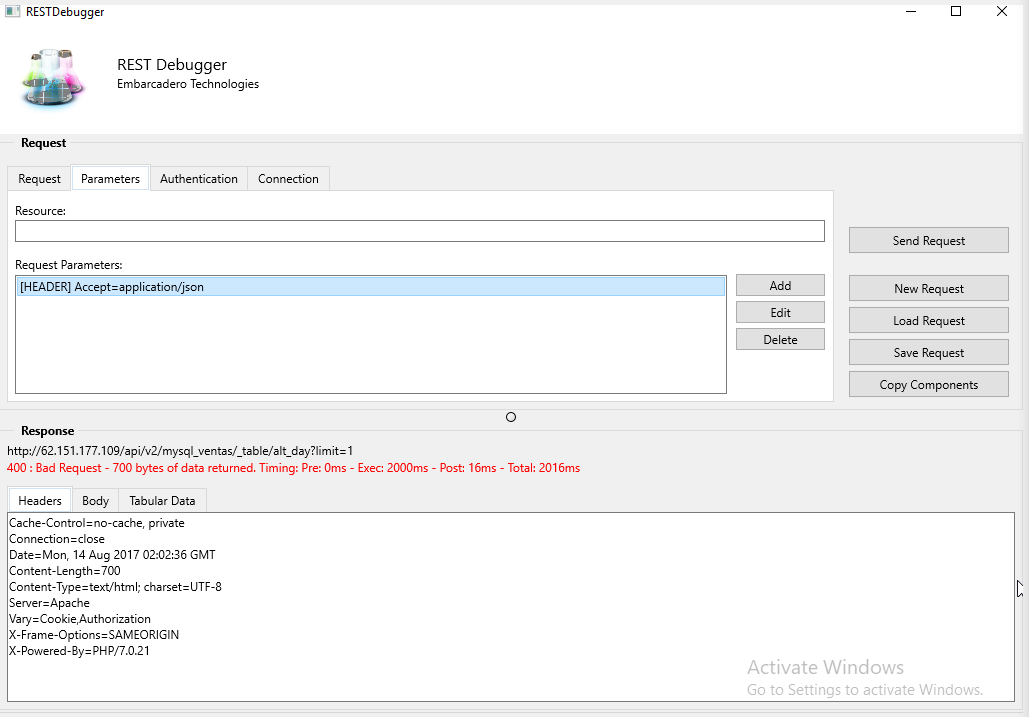The width and height of the screenshot is (1029, 717).
Task: Click the Response section label
Action: click(x=47, y=431)
